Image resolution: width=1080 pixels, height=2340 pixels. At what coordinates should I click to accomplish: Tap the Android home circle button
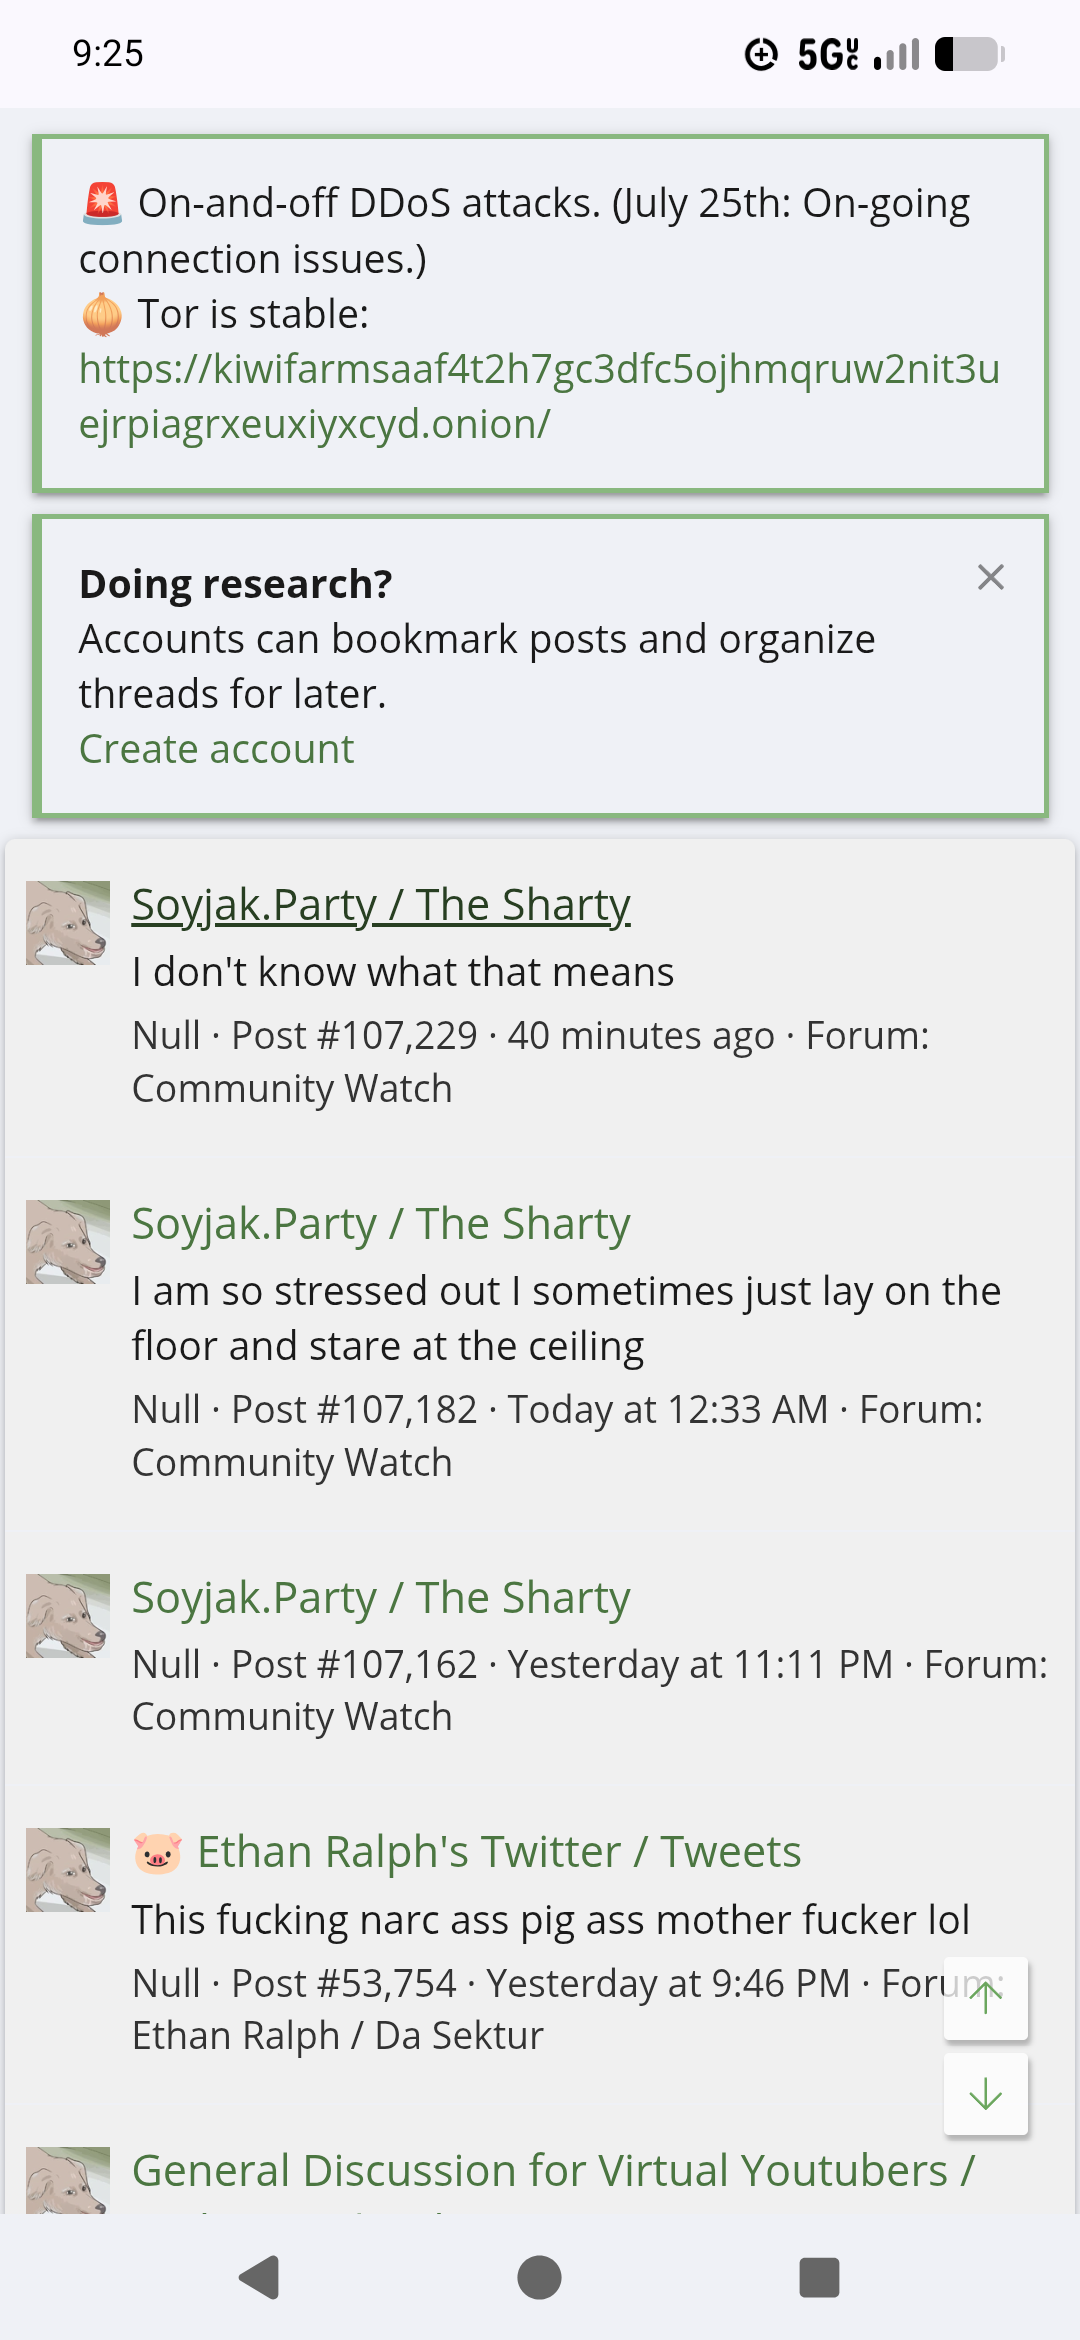[539, 2278]
